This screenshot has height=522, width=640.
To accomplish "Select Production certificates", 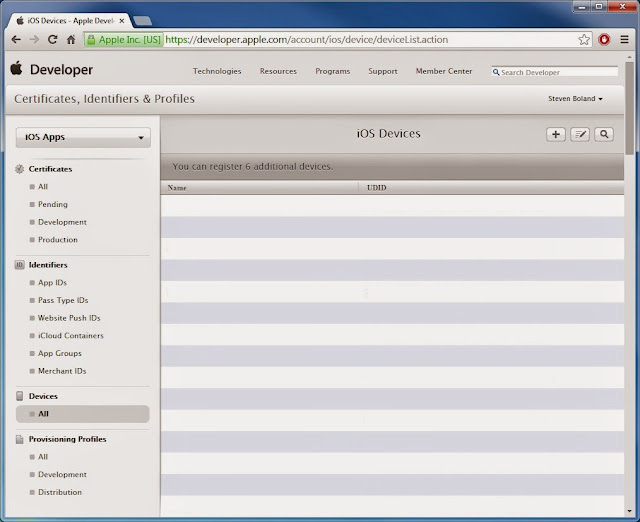I will pos(58,240).
